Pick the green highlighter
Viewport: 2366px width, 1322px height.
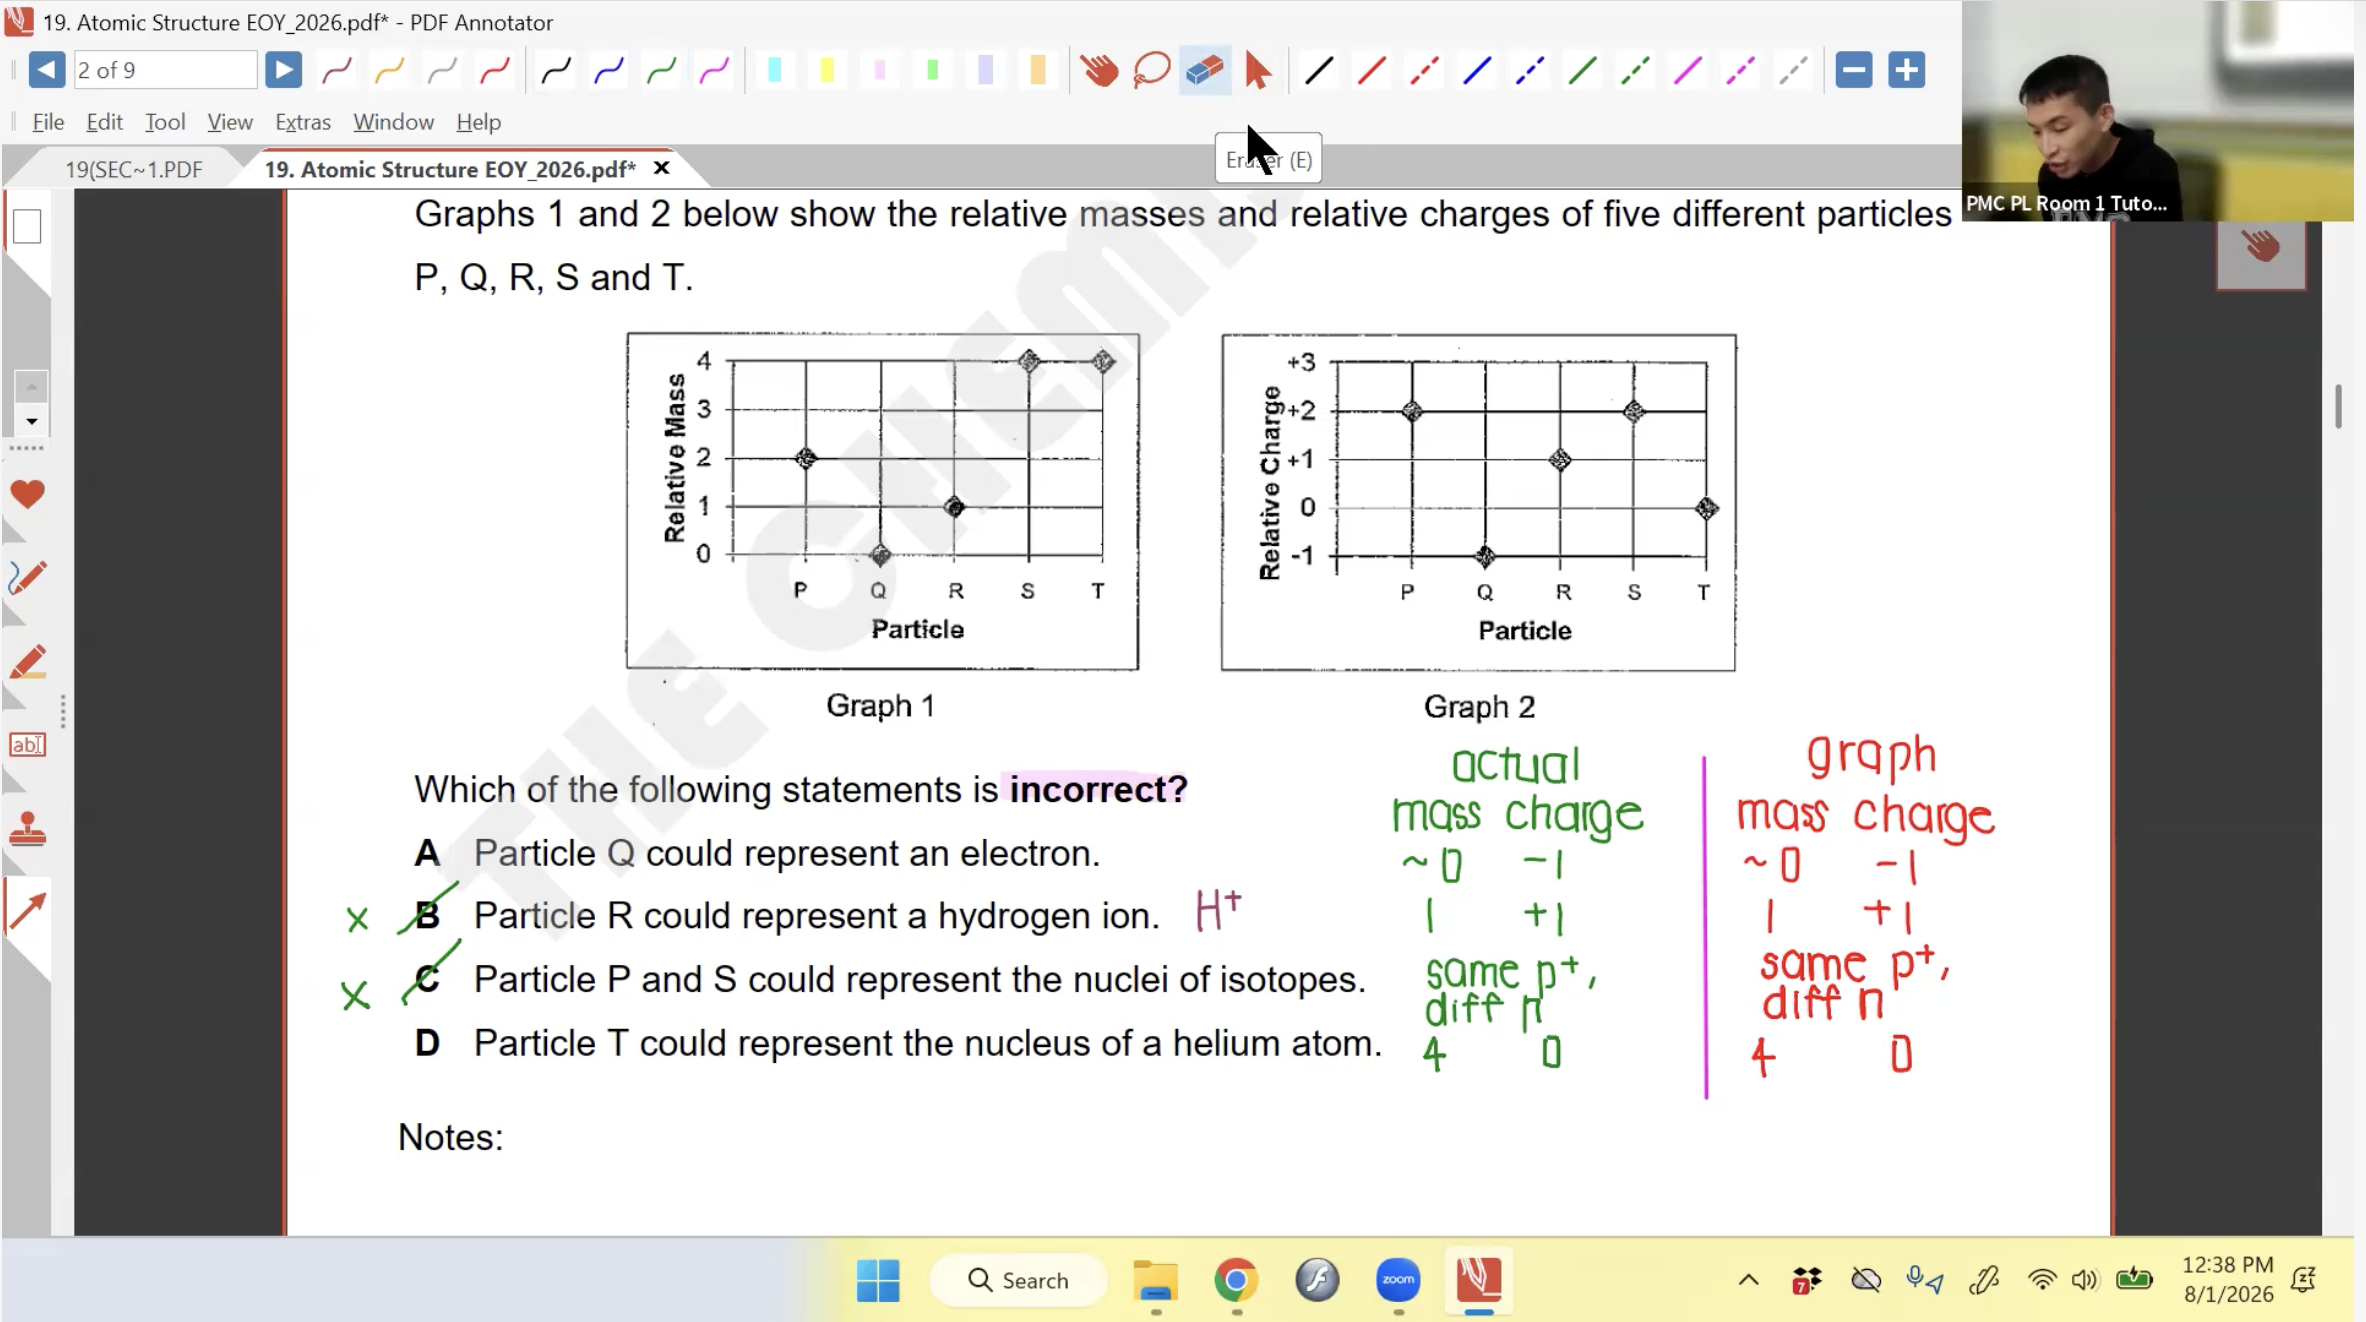click(932, 70)
